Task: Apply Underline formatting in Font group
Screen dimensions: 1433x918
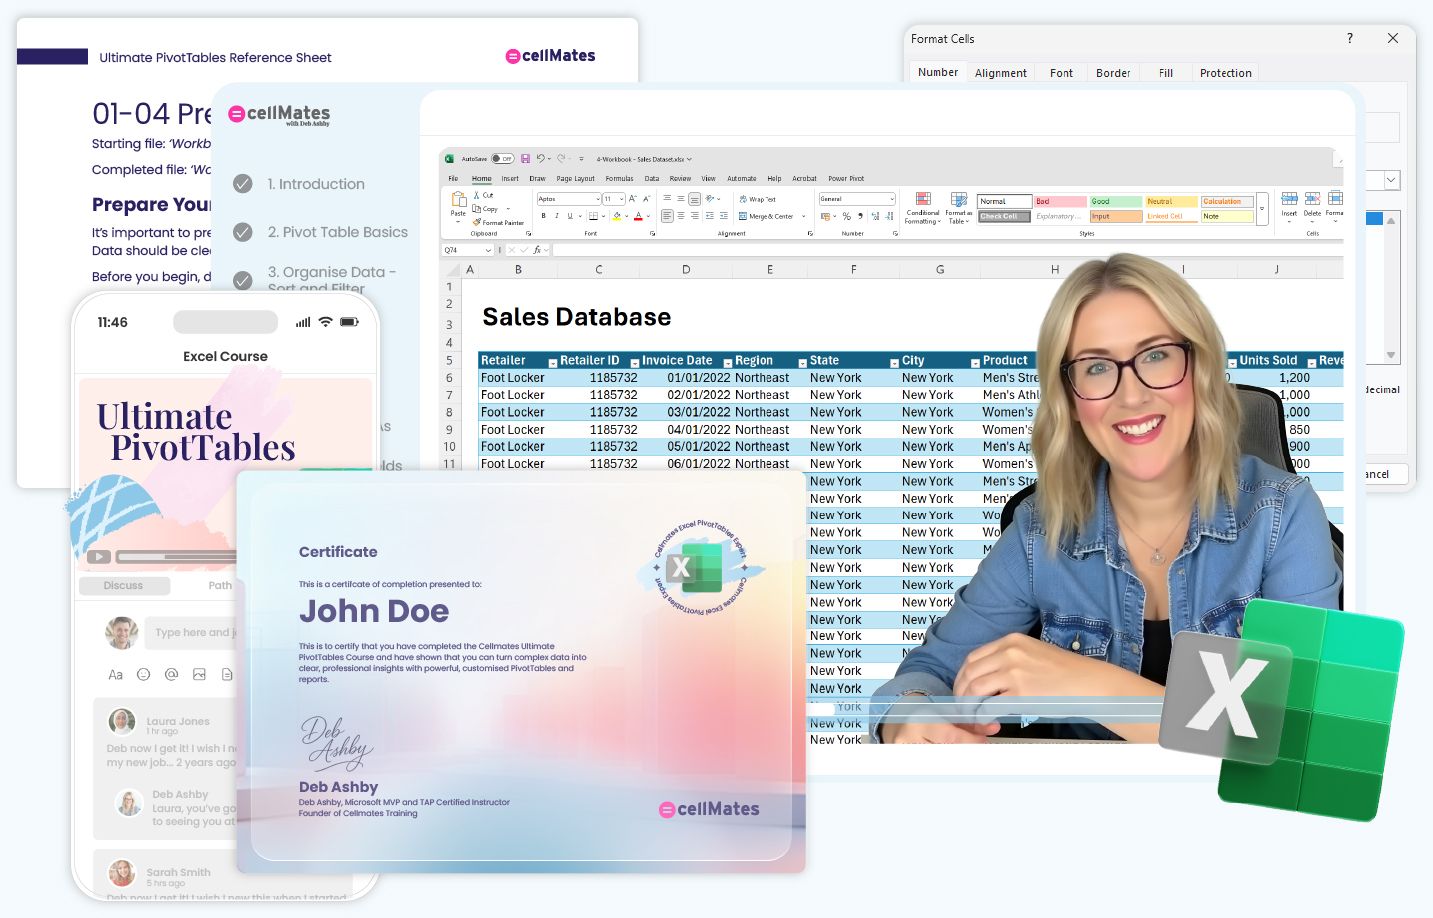Action: (x=570, y=216)
